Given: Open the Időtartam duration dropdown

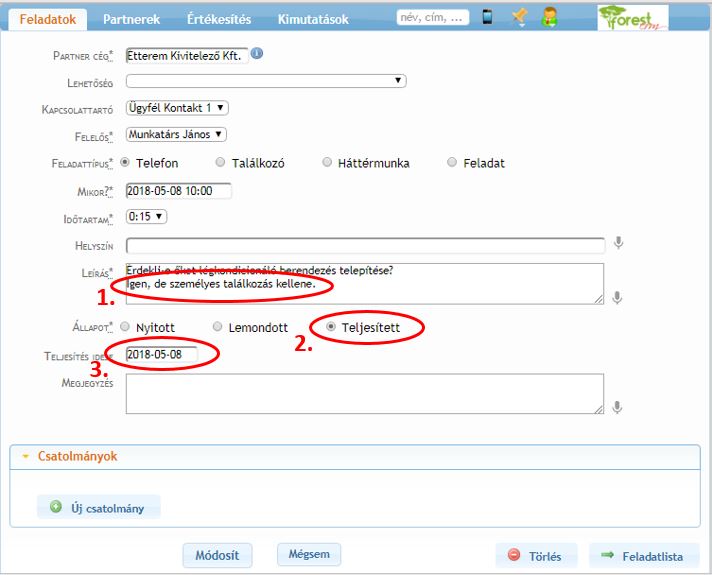Looking at the screenshot, I should point(146,216).
